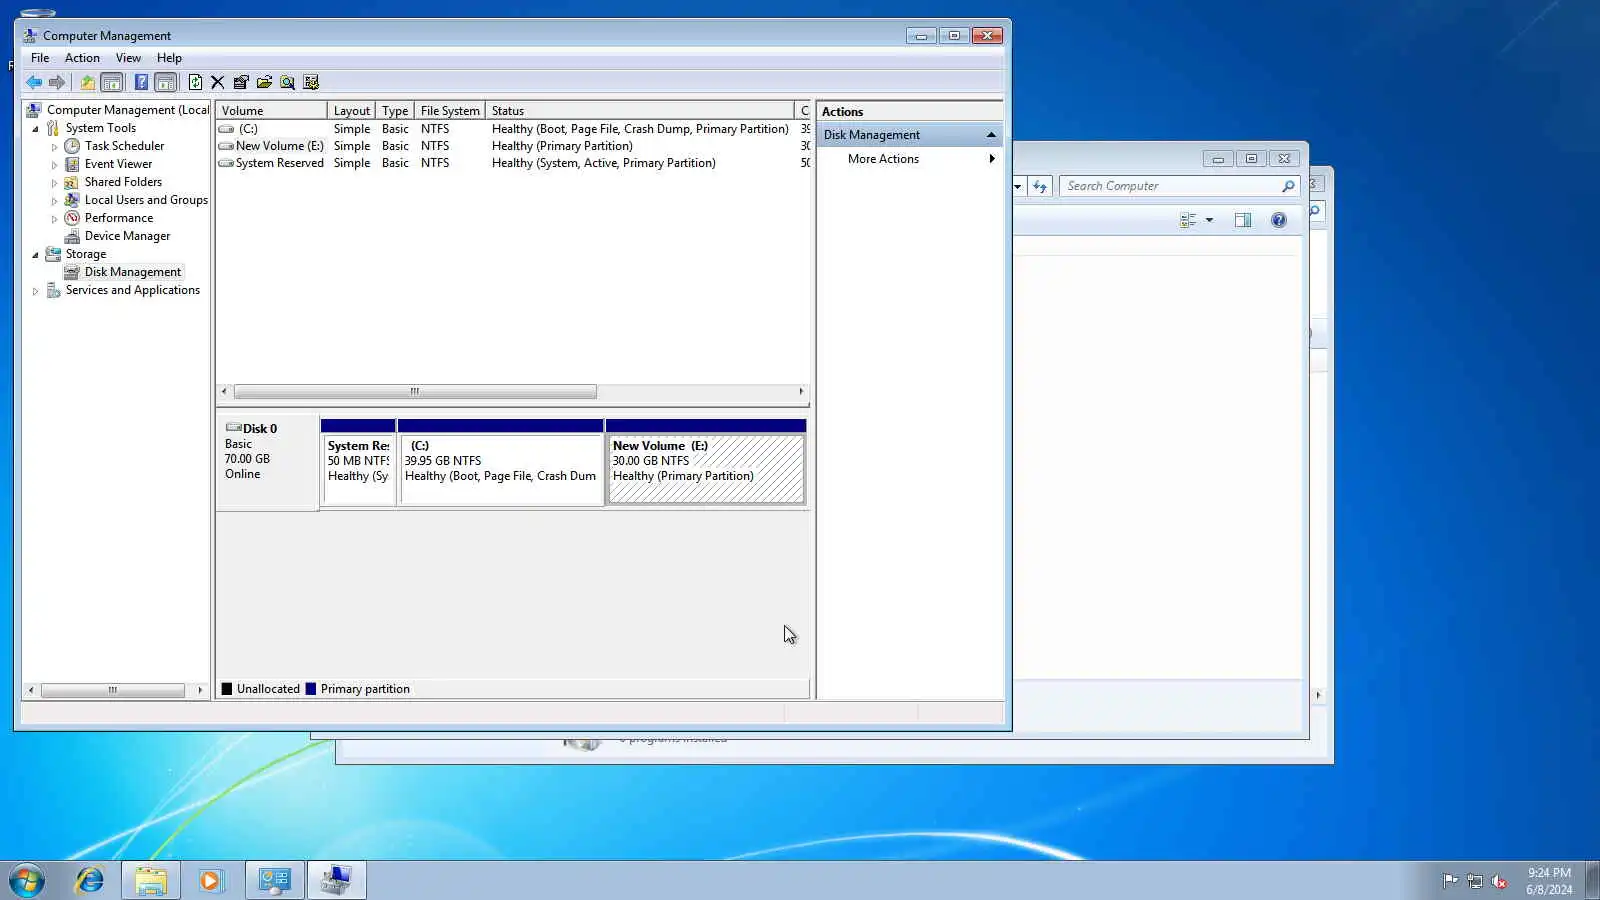Expand the Shared Folders node
This screenshot has width=1600, height=900.
54,183
